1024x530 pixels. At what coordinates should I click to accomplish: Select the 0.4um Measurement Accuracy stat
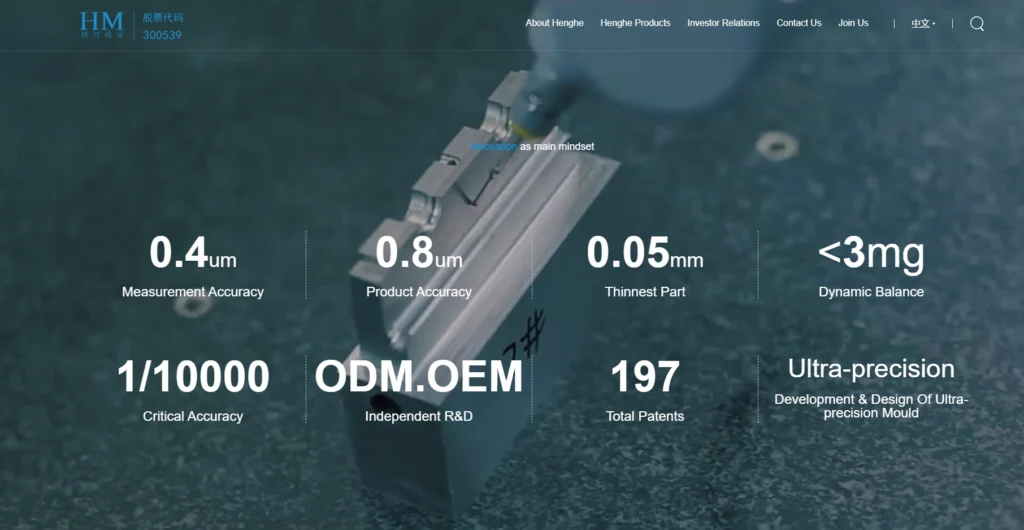[193, 254]
